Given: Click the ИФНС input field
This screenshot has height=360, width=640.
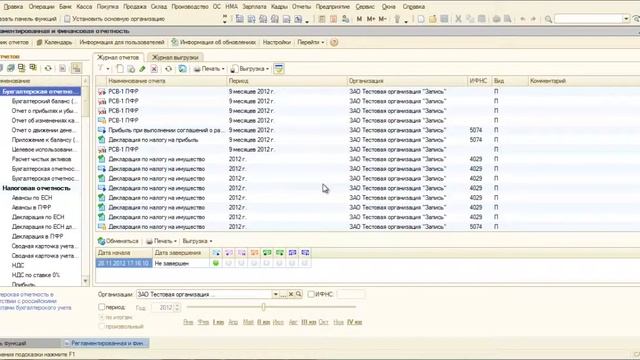Looking at the screenshot, I should coord(351,294).
